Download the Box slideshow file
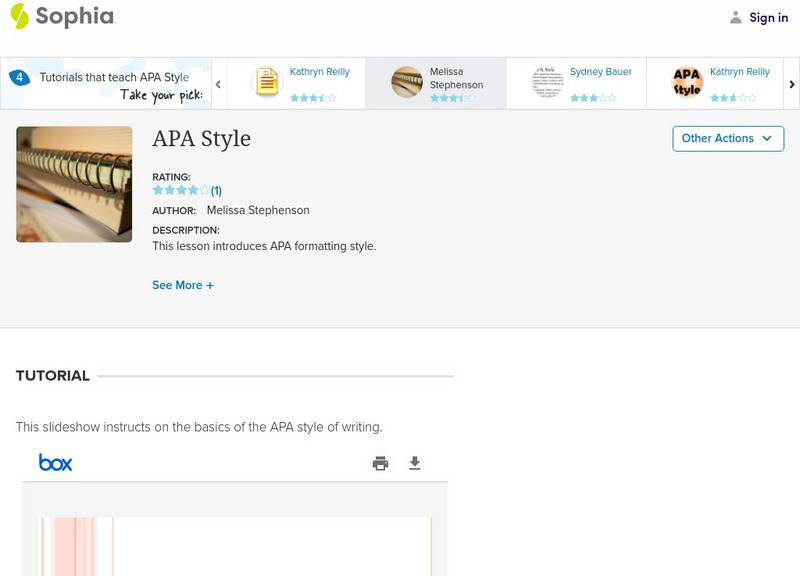Image resolution: width=800 pixels, height=576 pixels. (415, 463)
